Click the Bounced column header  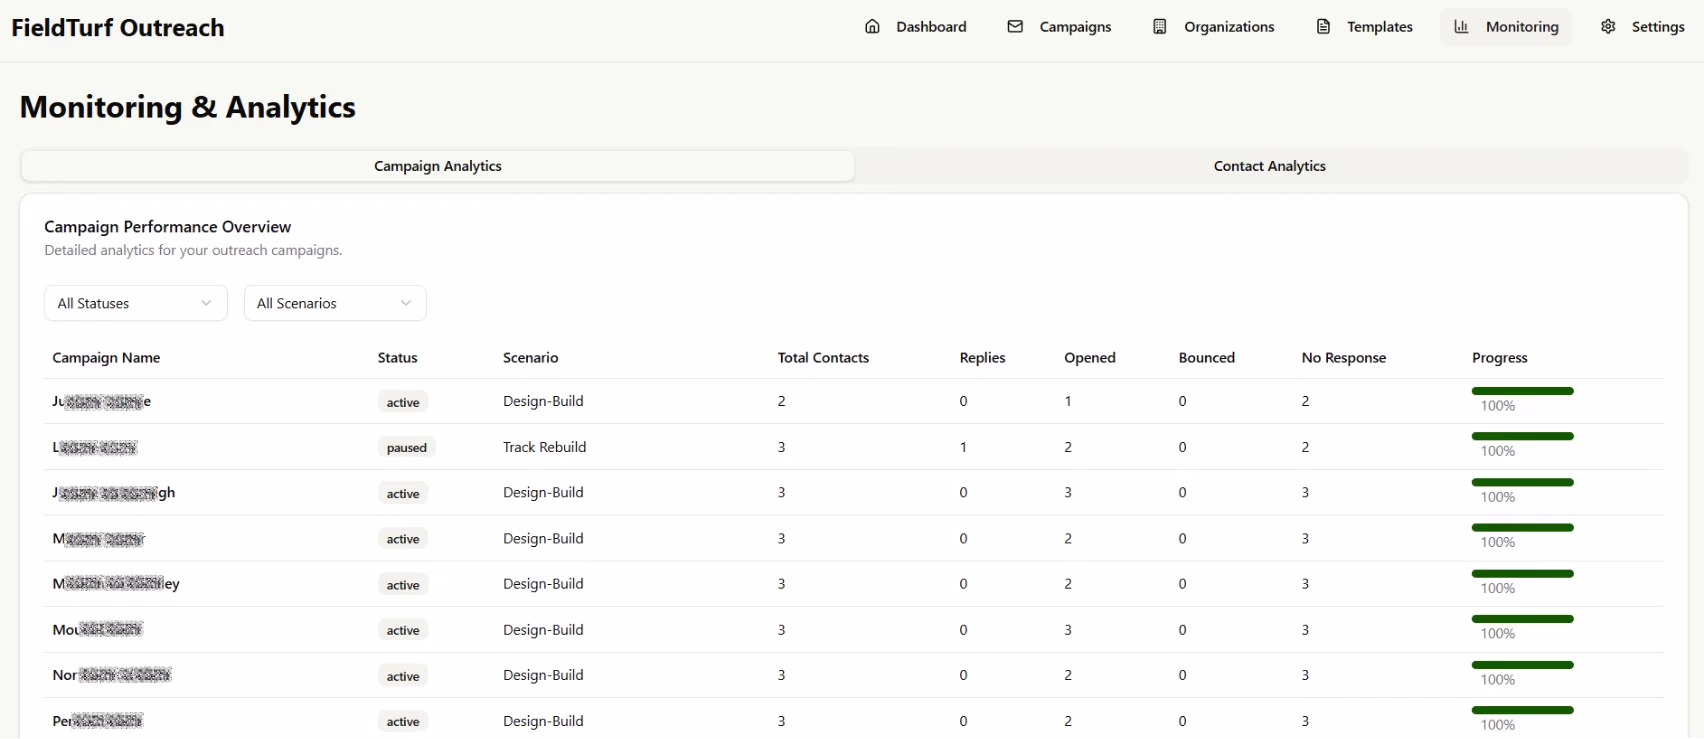[x=1206, y=358]
